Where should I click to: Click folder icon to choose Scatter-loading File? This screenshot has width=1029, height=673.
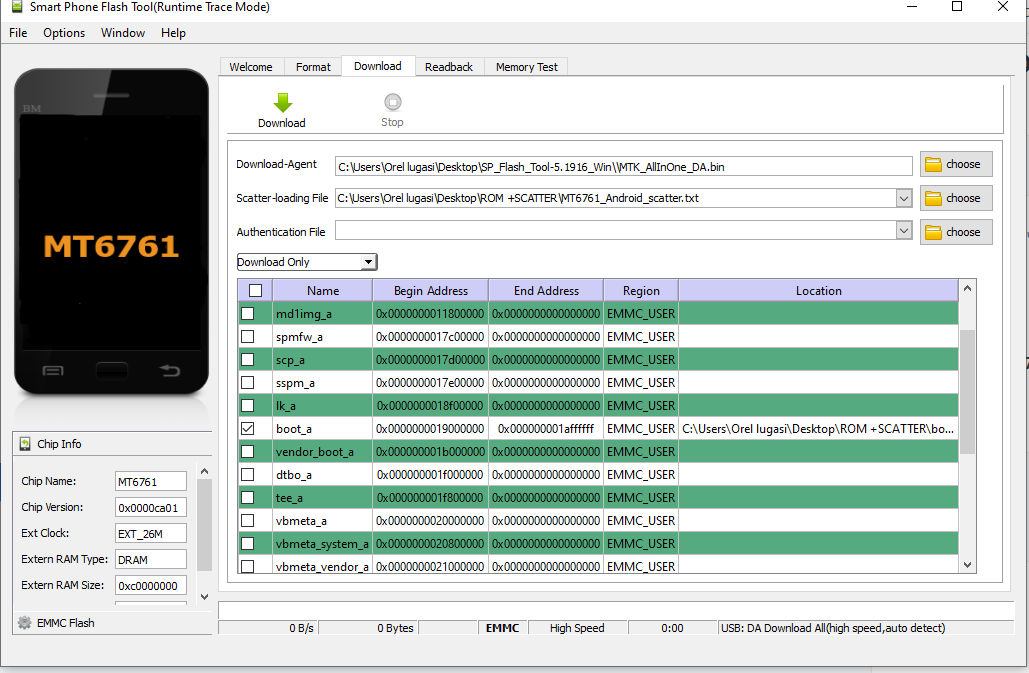click(x=933, y=199)
